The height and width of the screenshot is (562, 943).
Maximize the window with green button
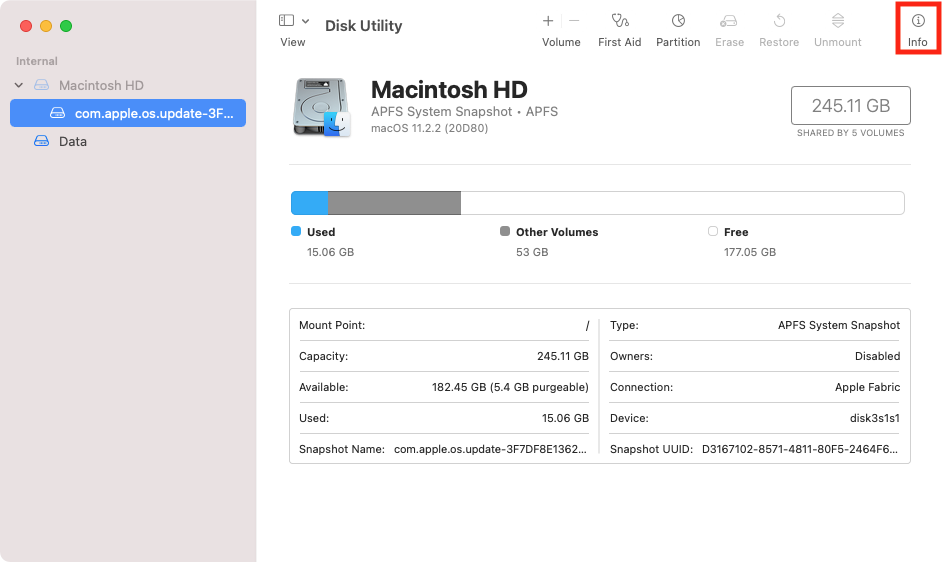pyautogui.click(x=66, y=26)
